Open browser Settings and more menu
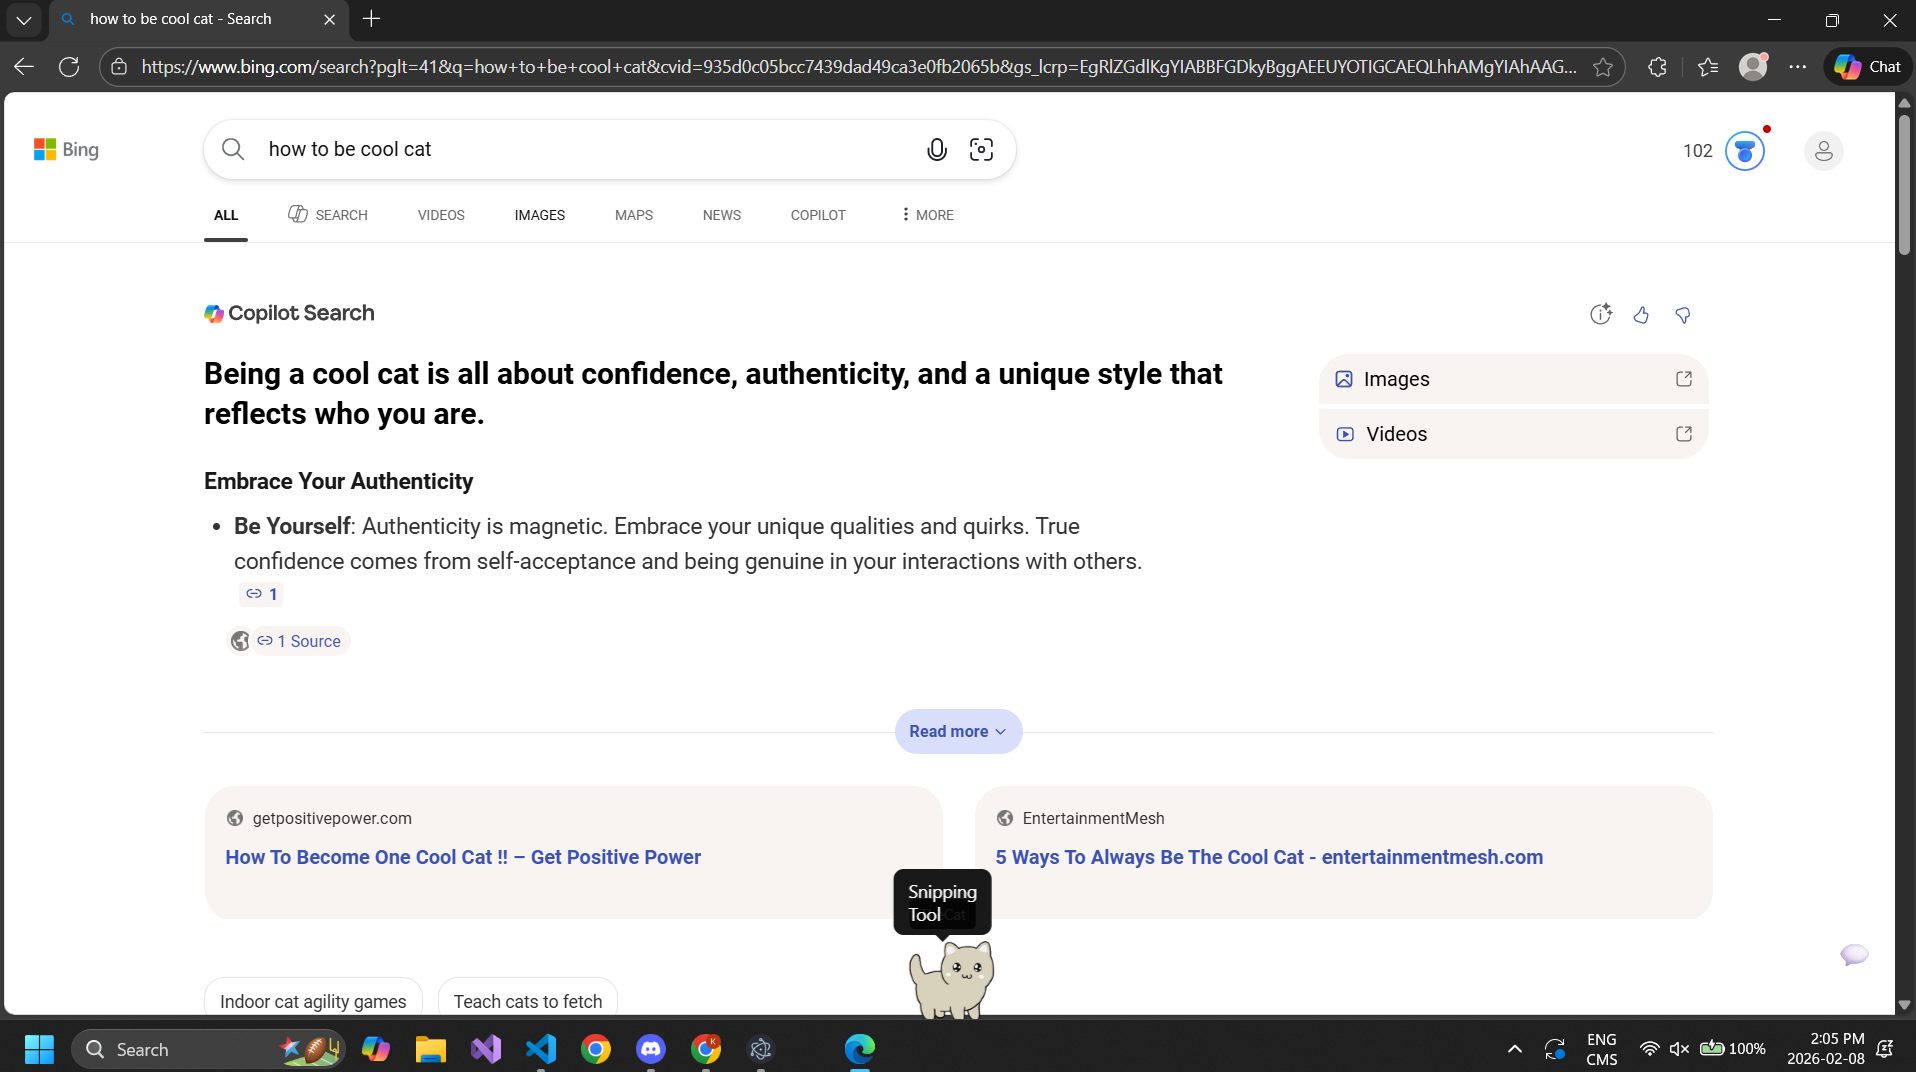The width and height of the screenshot is (1916, 1072). tap(1798, 67)
